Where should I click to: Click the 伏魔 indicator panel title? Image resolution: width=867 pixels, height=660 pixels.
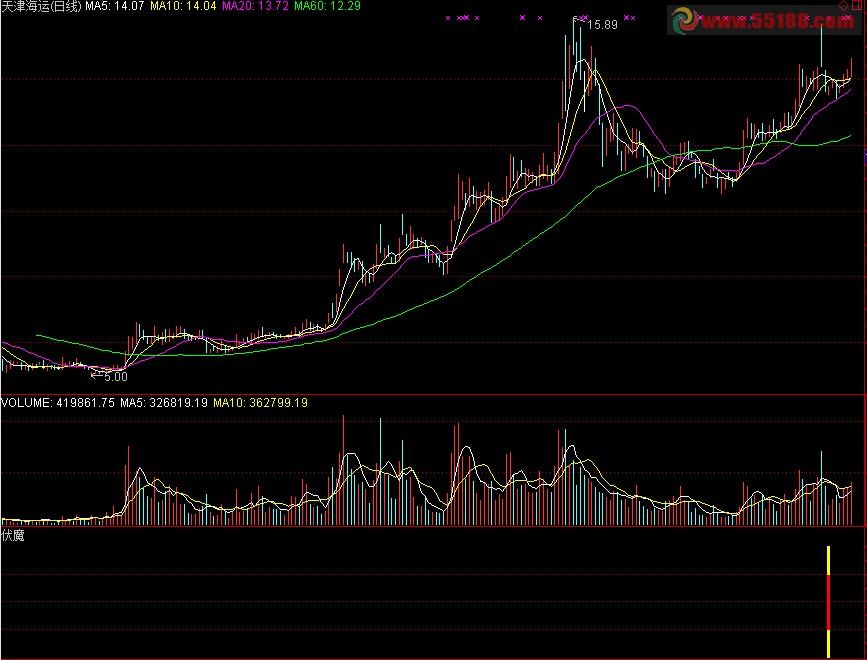coord(13,536)
